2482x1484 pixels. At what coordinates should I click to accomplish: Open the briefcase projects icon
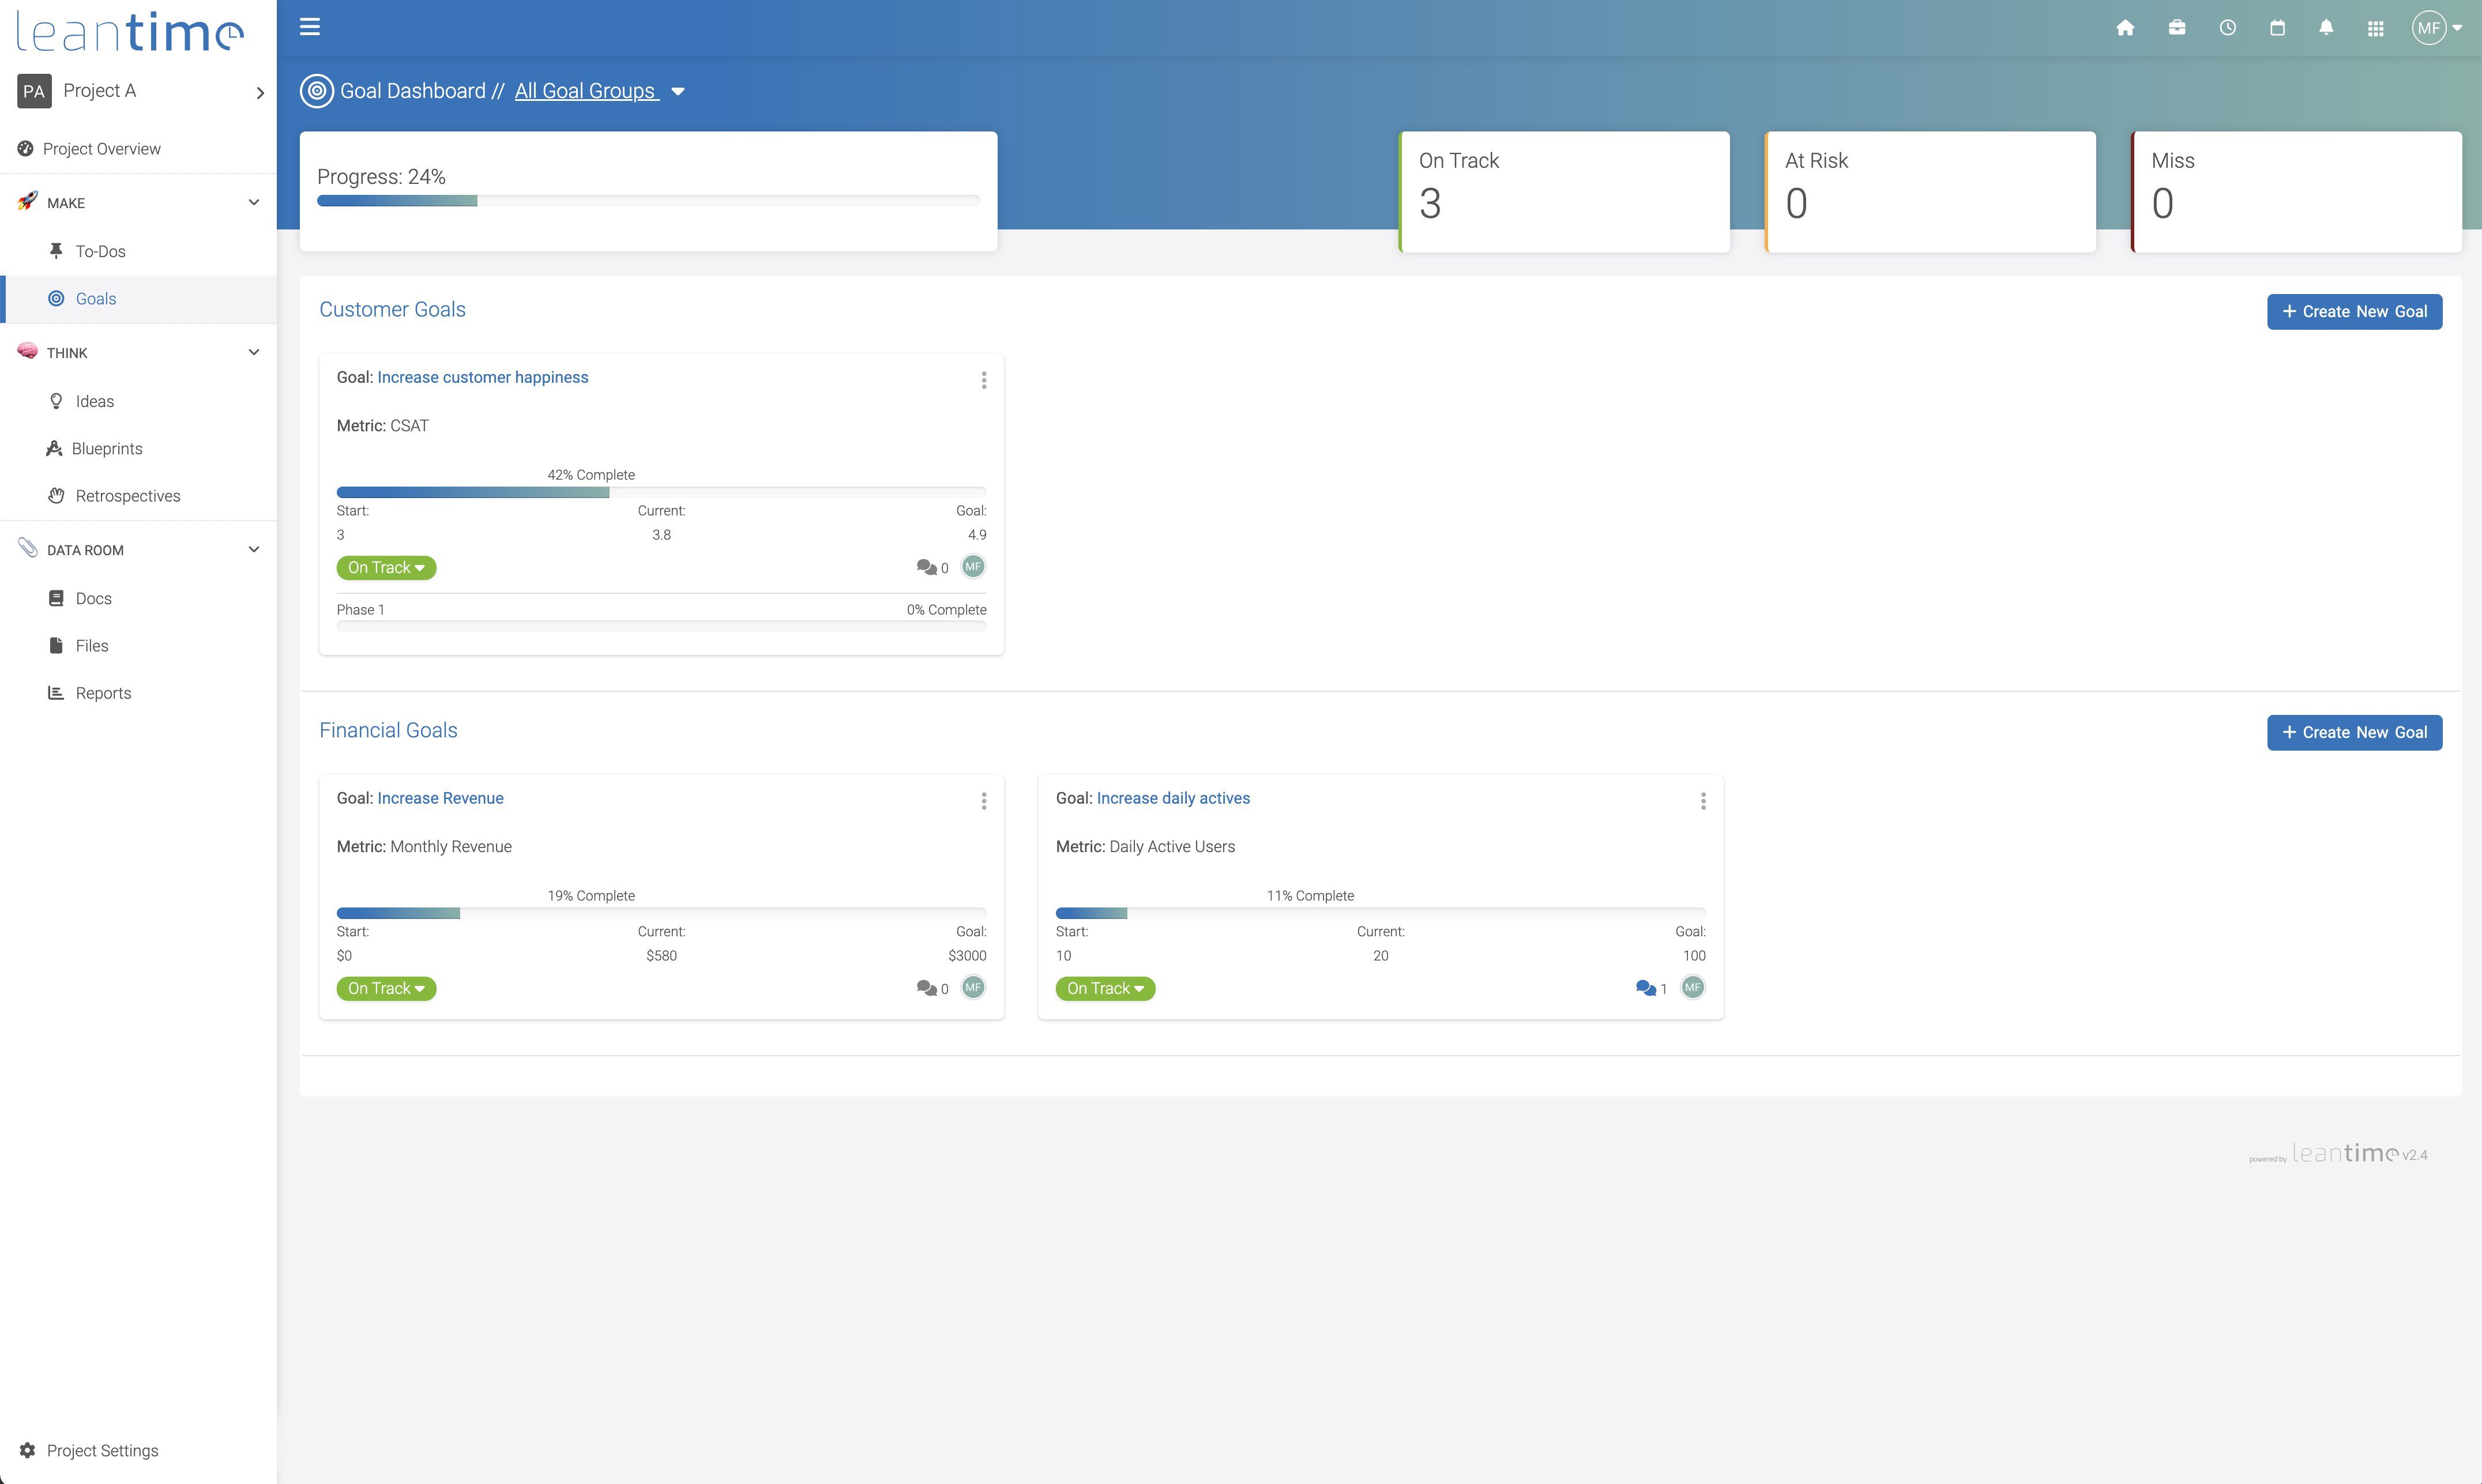click(2177, 28)
